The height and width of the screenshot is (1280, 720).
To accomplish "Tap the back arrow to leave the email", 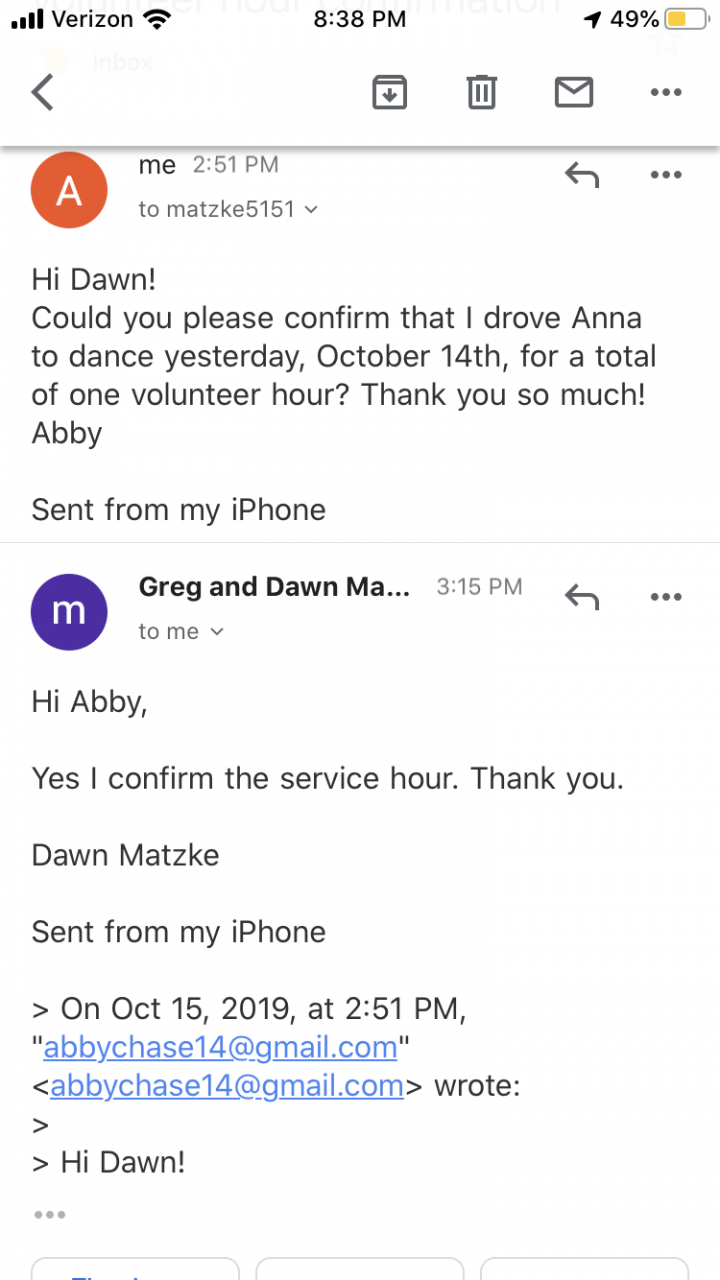I will (x=42, y=92).
